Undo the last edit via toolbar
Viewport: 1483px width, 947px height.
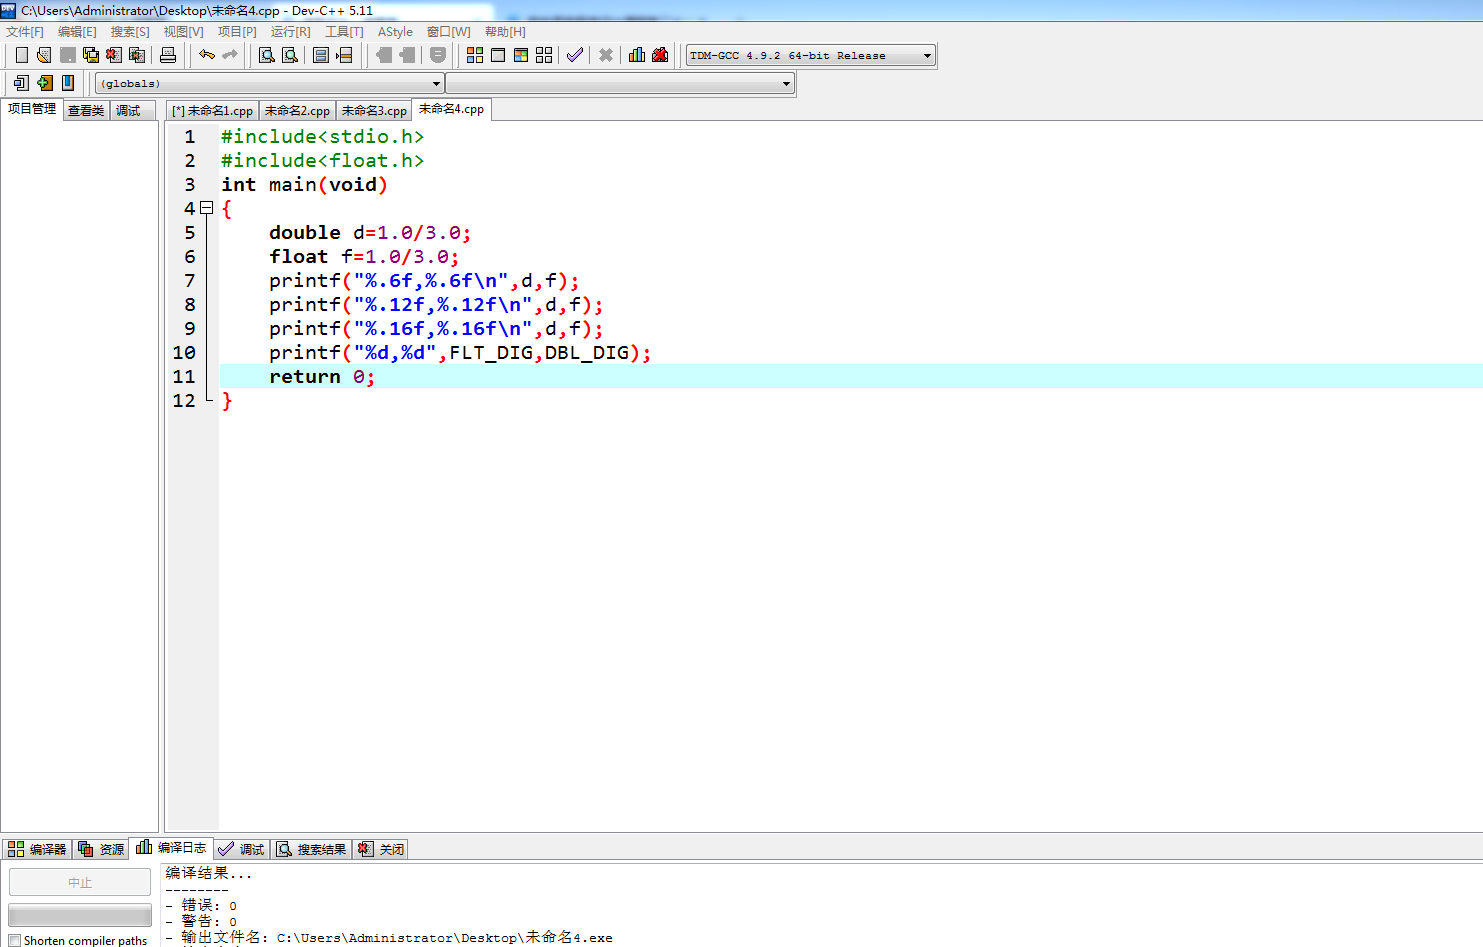(x=207, y=55)
